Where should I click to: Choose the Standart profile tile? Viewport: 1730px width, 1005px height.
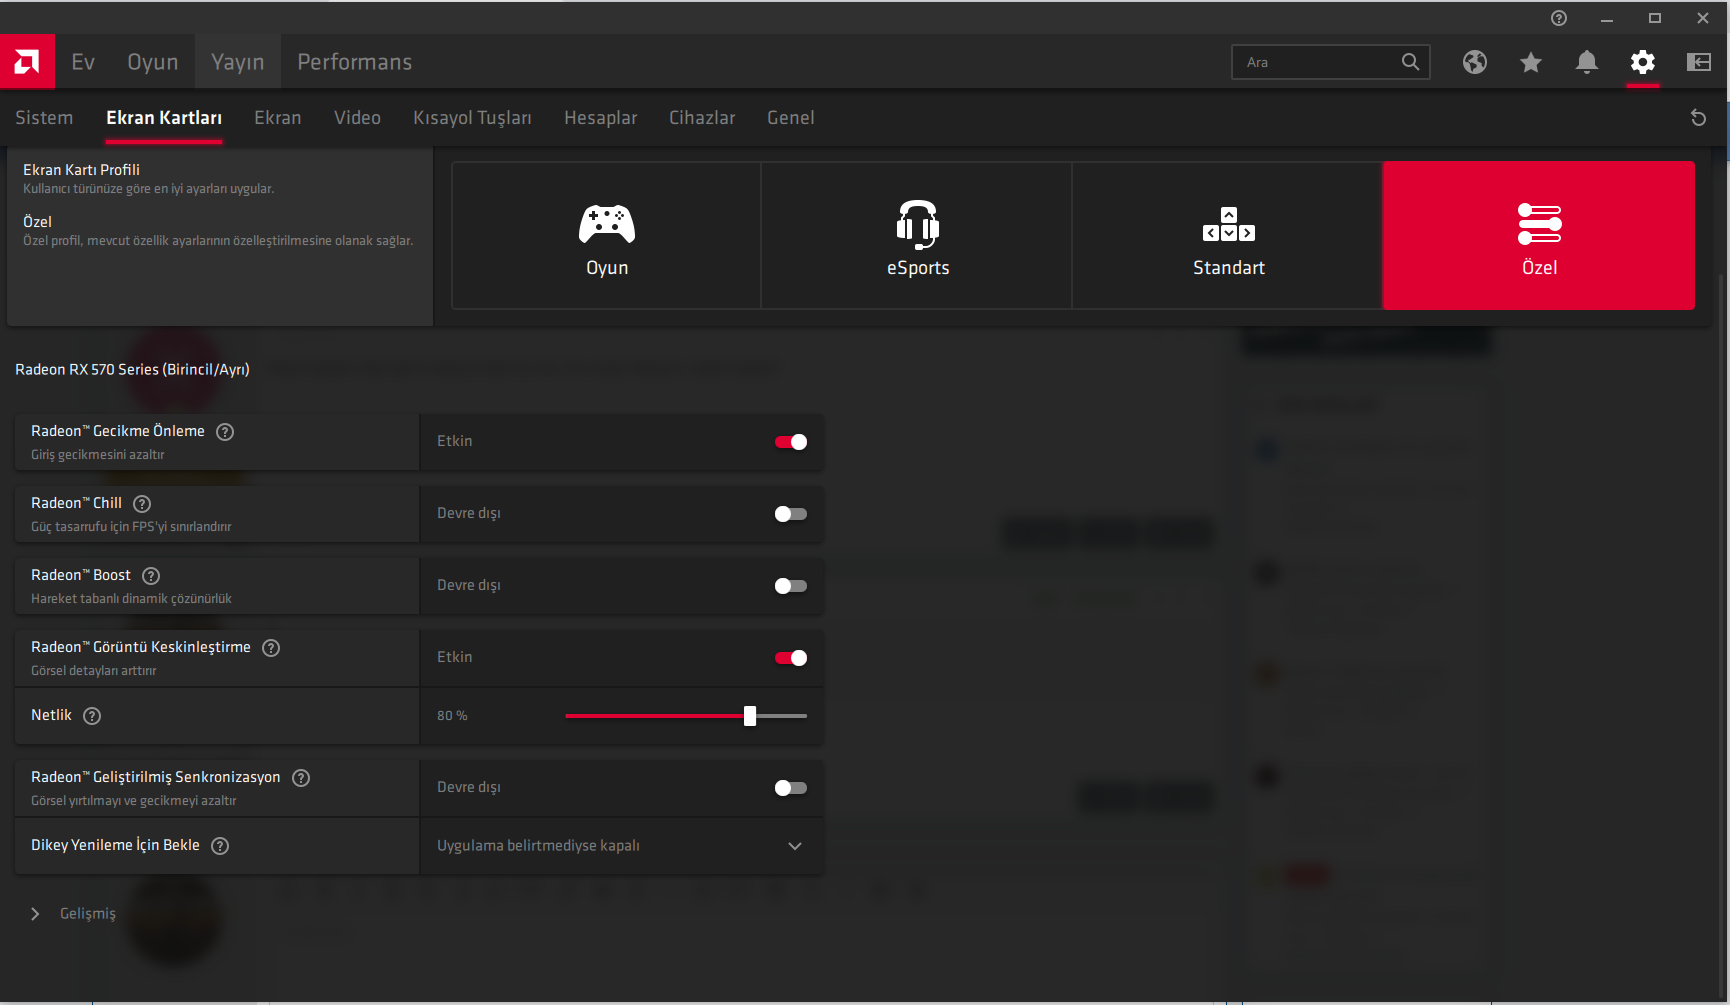1228,236
